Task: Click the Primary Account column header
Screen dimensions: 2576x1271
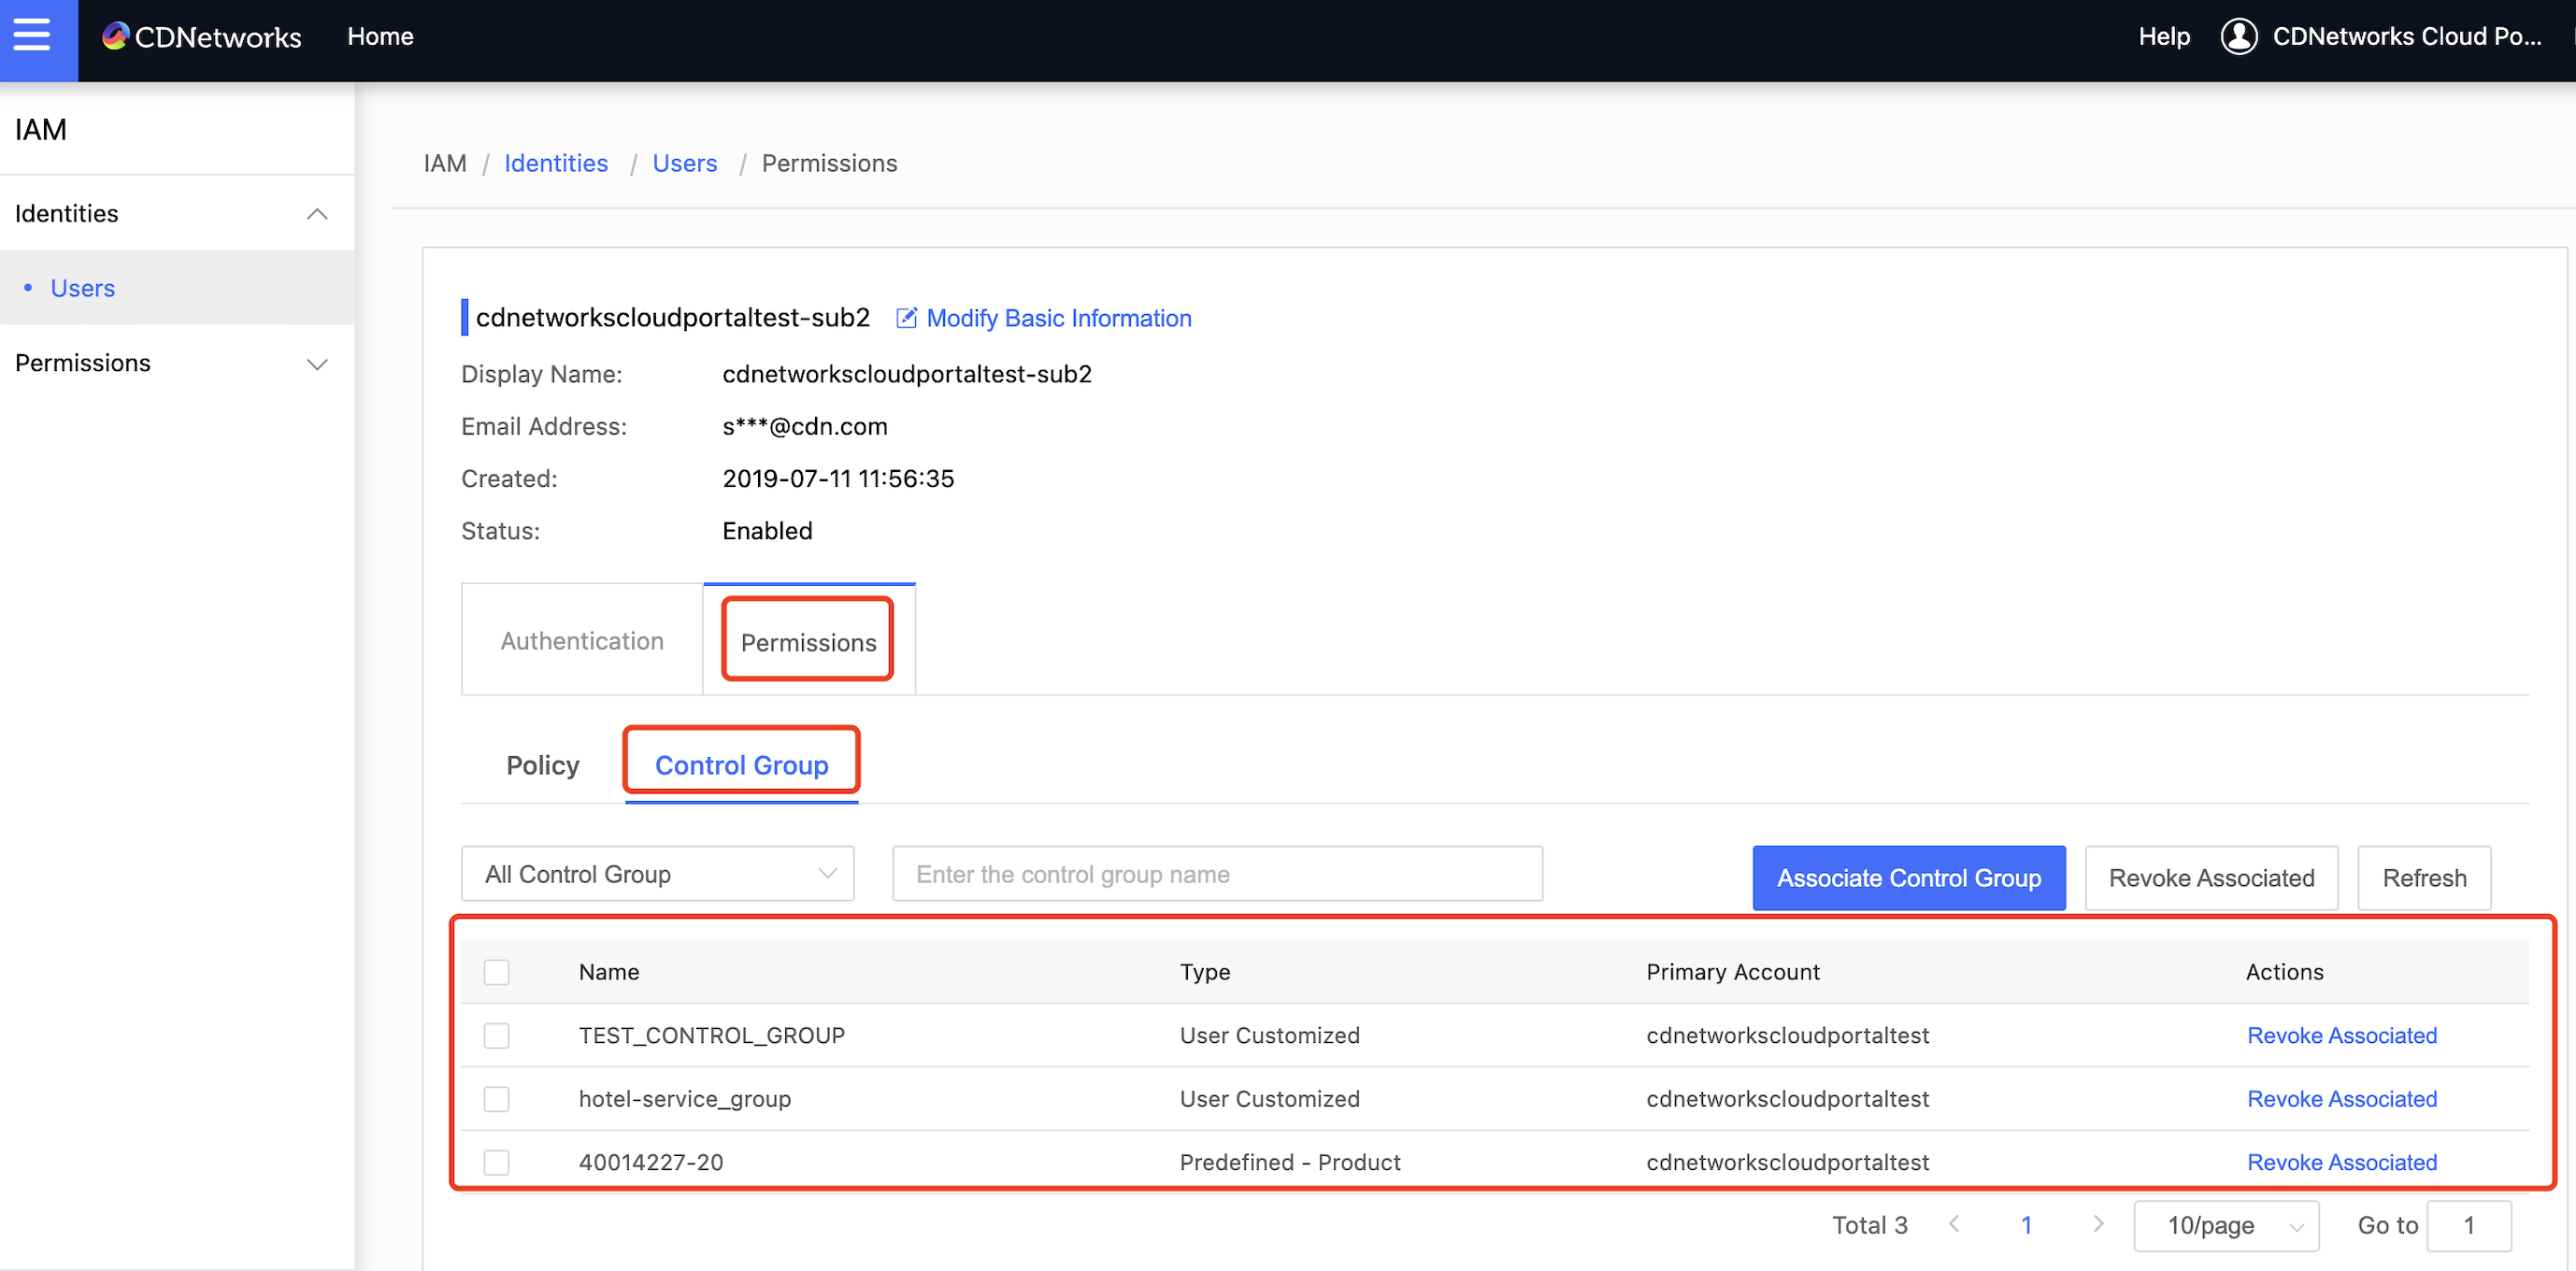Action: [1732, 972]
